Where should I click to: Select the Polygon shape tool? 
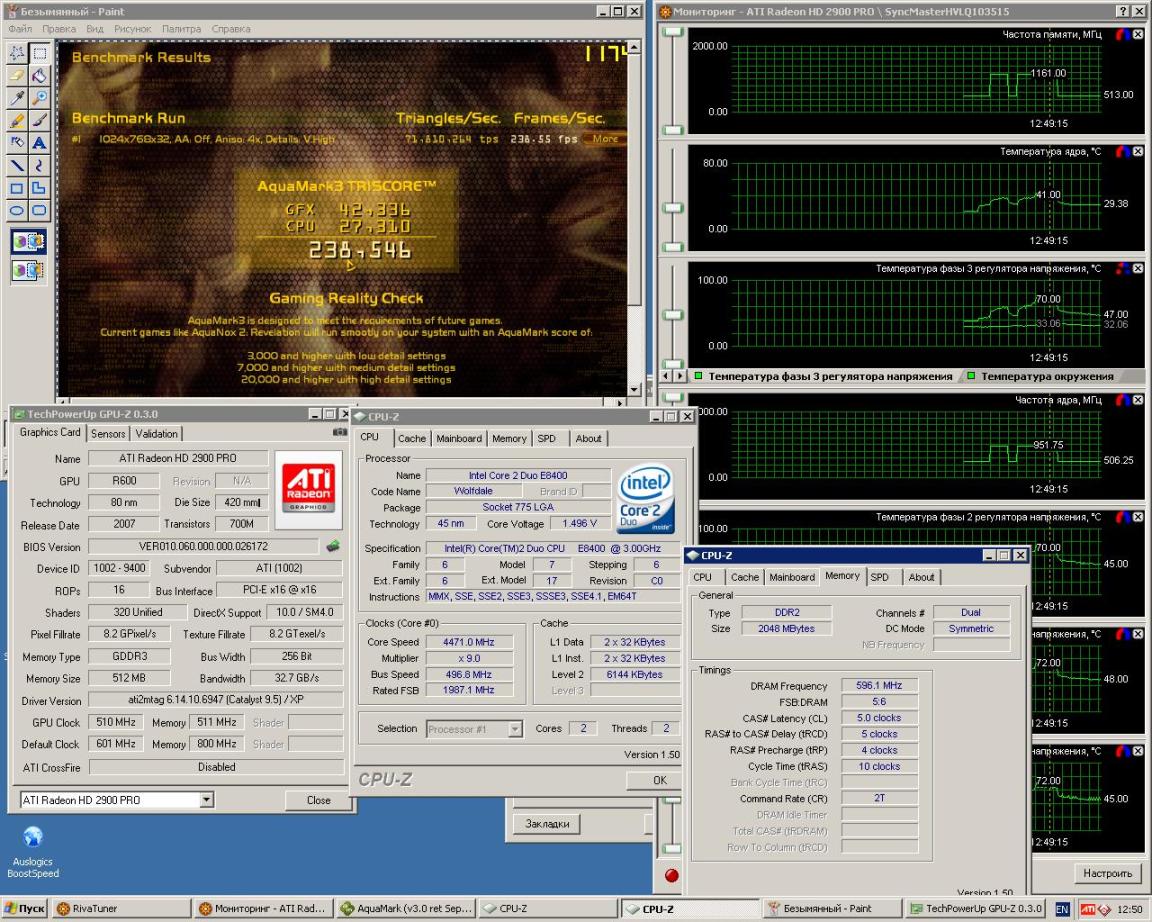tap(39, 188)
